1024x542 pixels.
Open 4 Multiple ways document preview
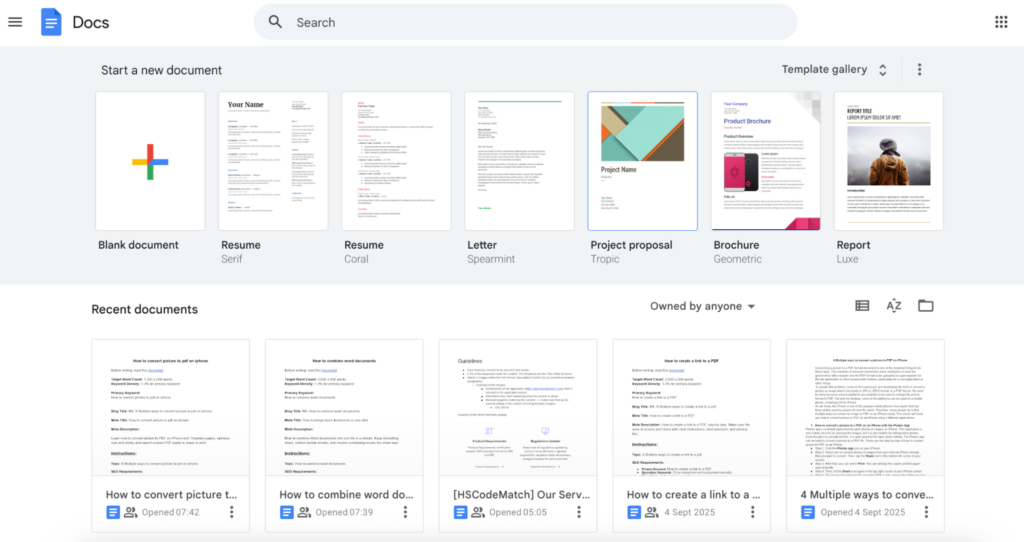865,407
